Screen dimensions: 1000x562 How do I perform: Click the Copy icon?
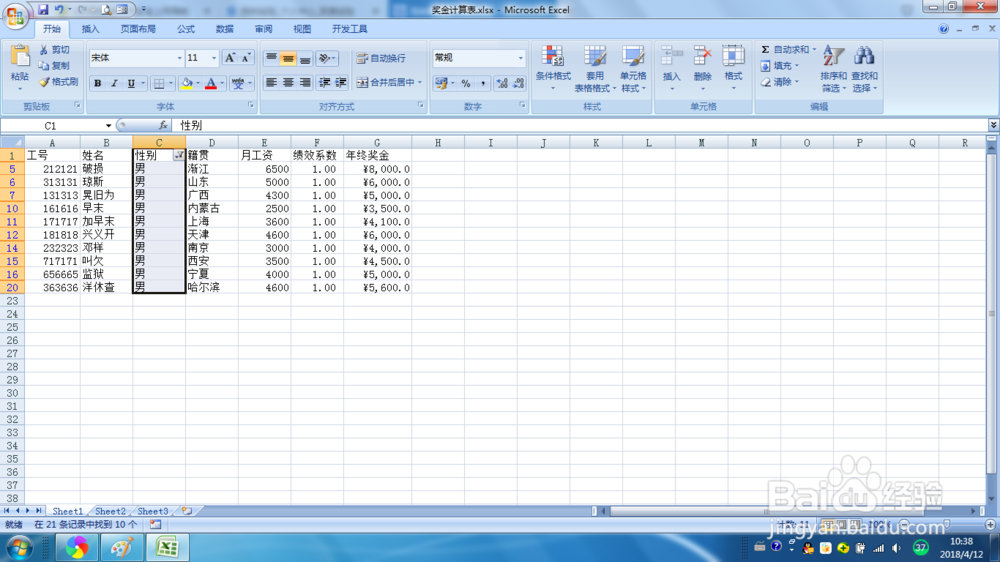pyautogui.click(x=43, y=66)
